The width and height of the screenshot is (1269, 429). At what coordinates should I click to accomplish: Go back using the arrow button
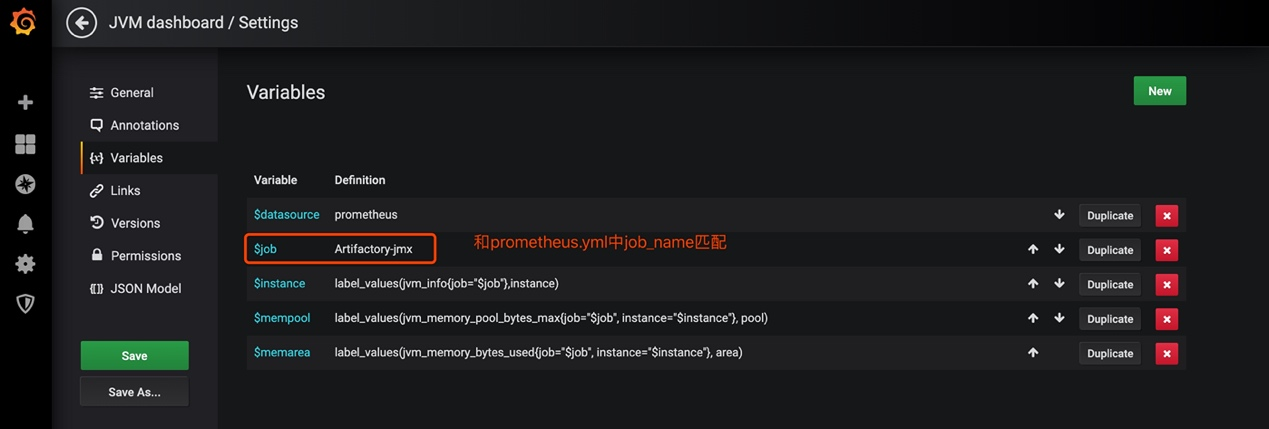click(82, 22)
